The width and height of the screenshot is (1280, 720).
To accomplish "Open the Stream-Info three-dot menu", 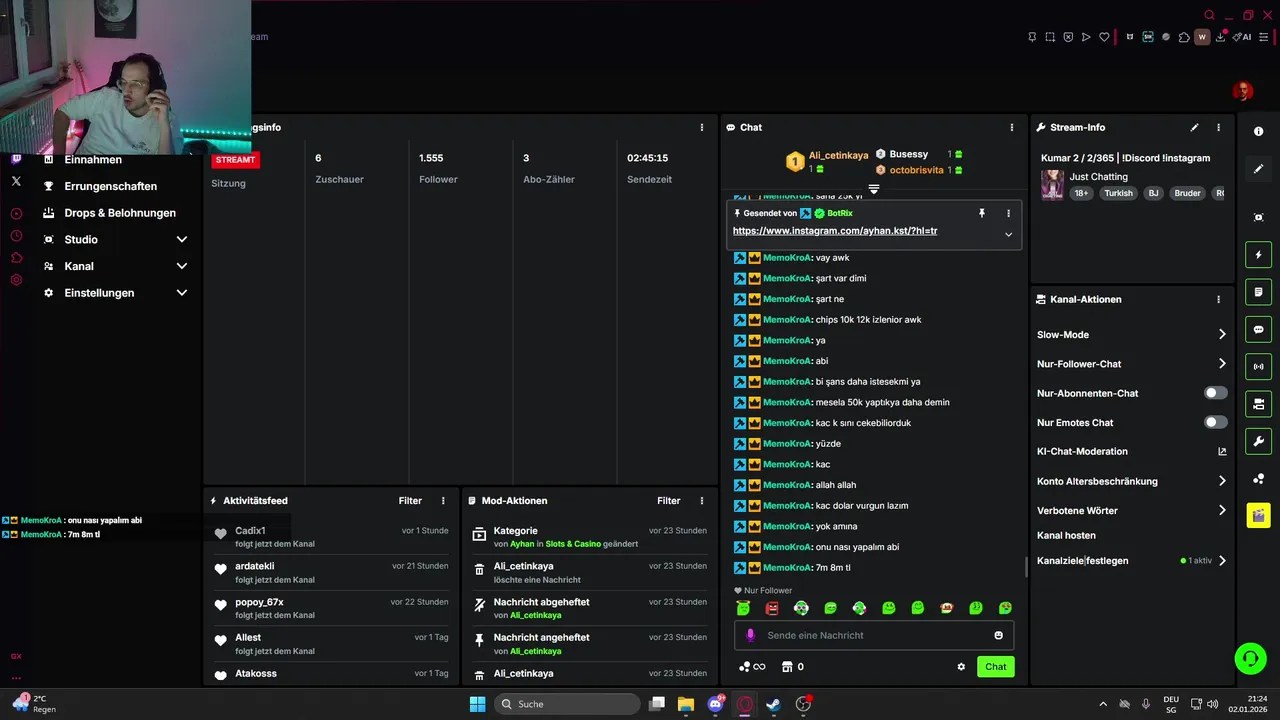I will click(1218, 128).
